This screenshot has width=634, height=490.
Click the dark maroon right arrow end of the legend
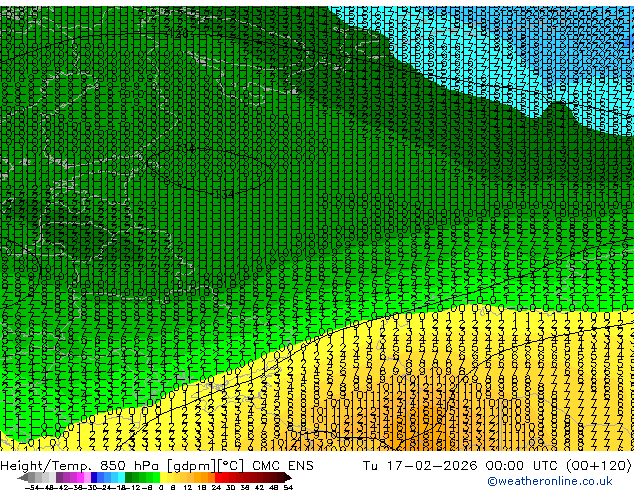pos(287,477)
